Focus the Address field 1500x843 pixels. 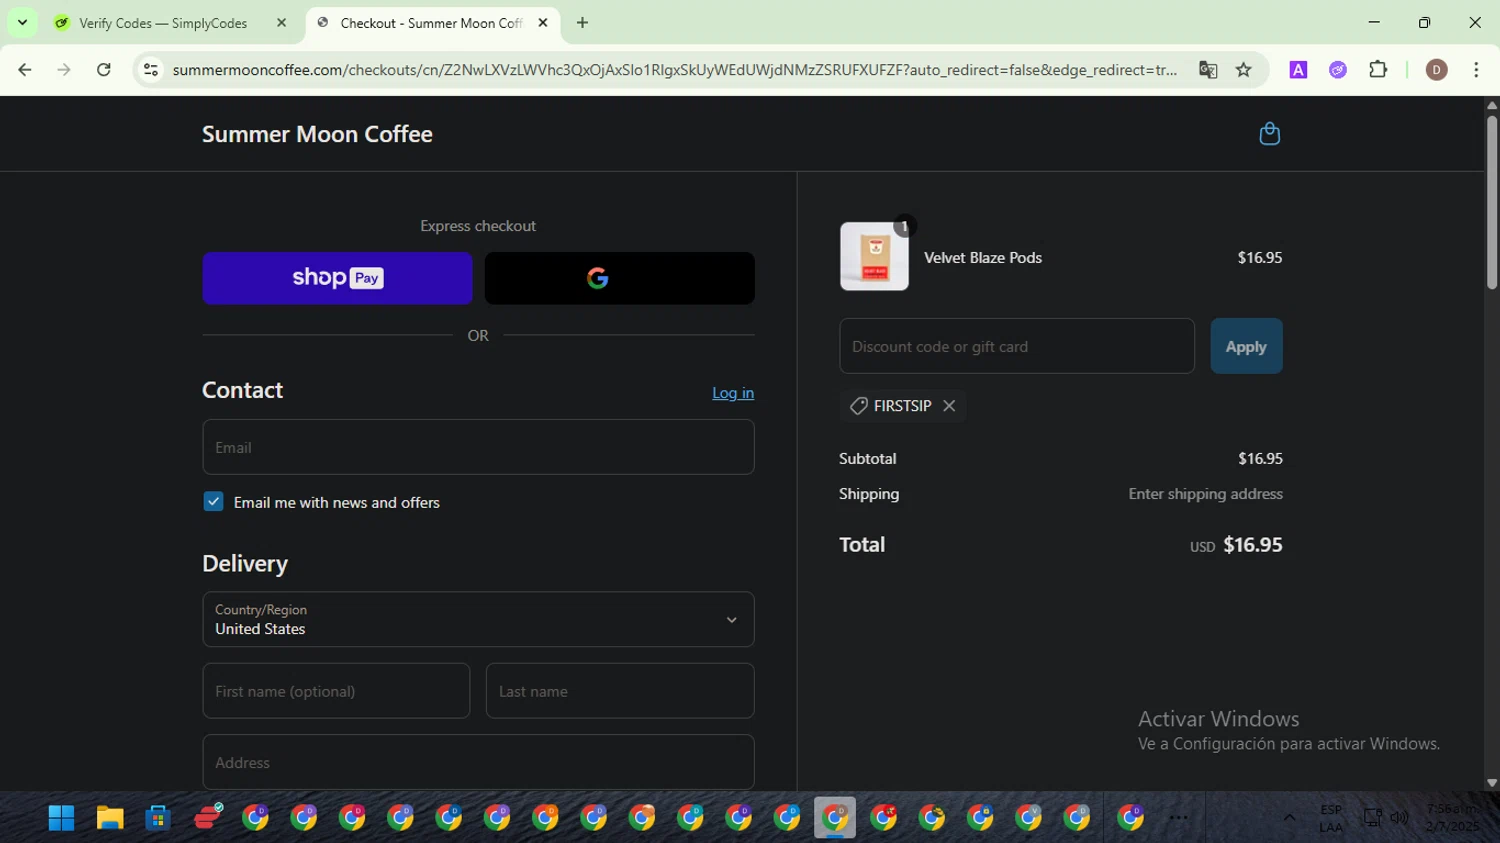pyautogui.click(x=478, y=762)
